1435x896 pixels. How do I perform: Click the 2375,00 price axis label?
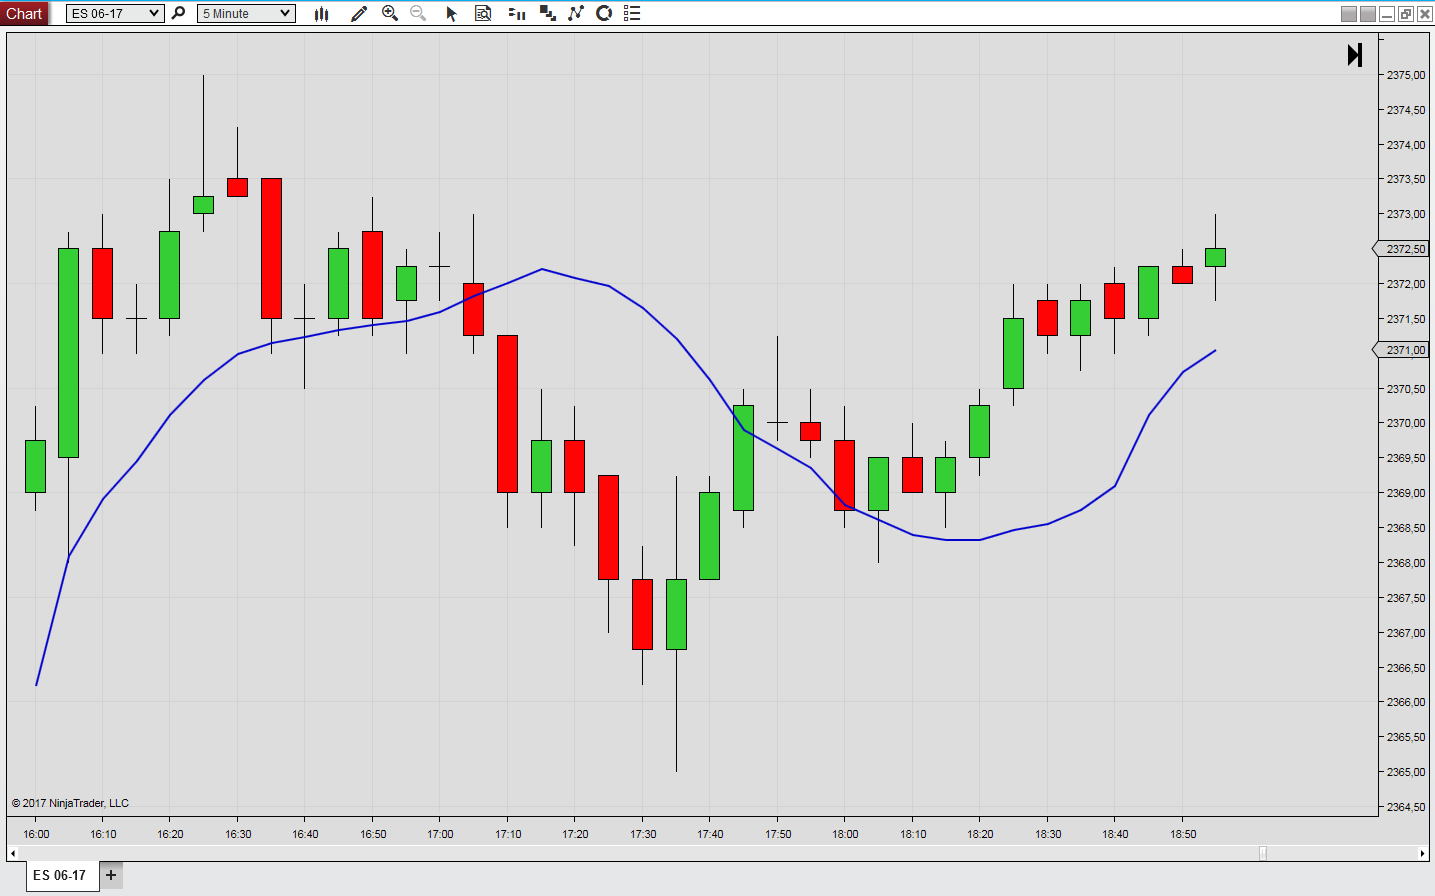coord(1406,75)
